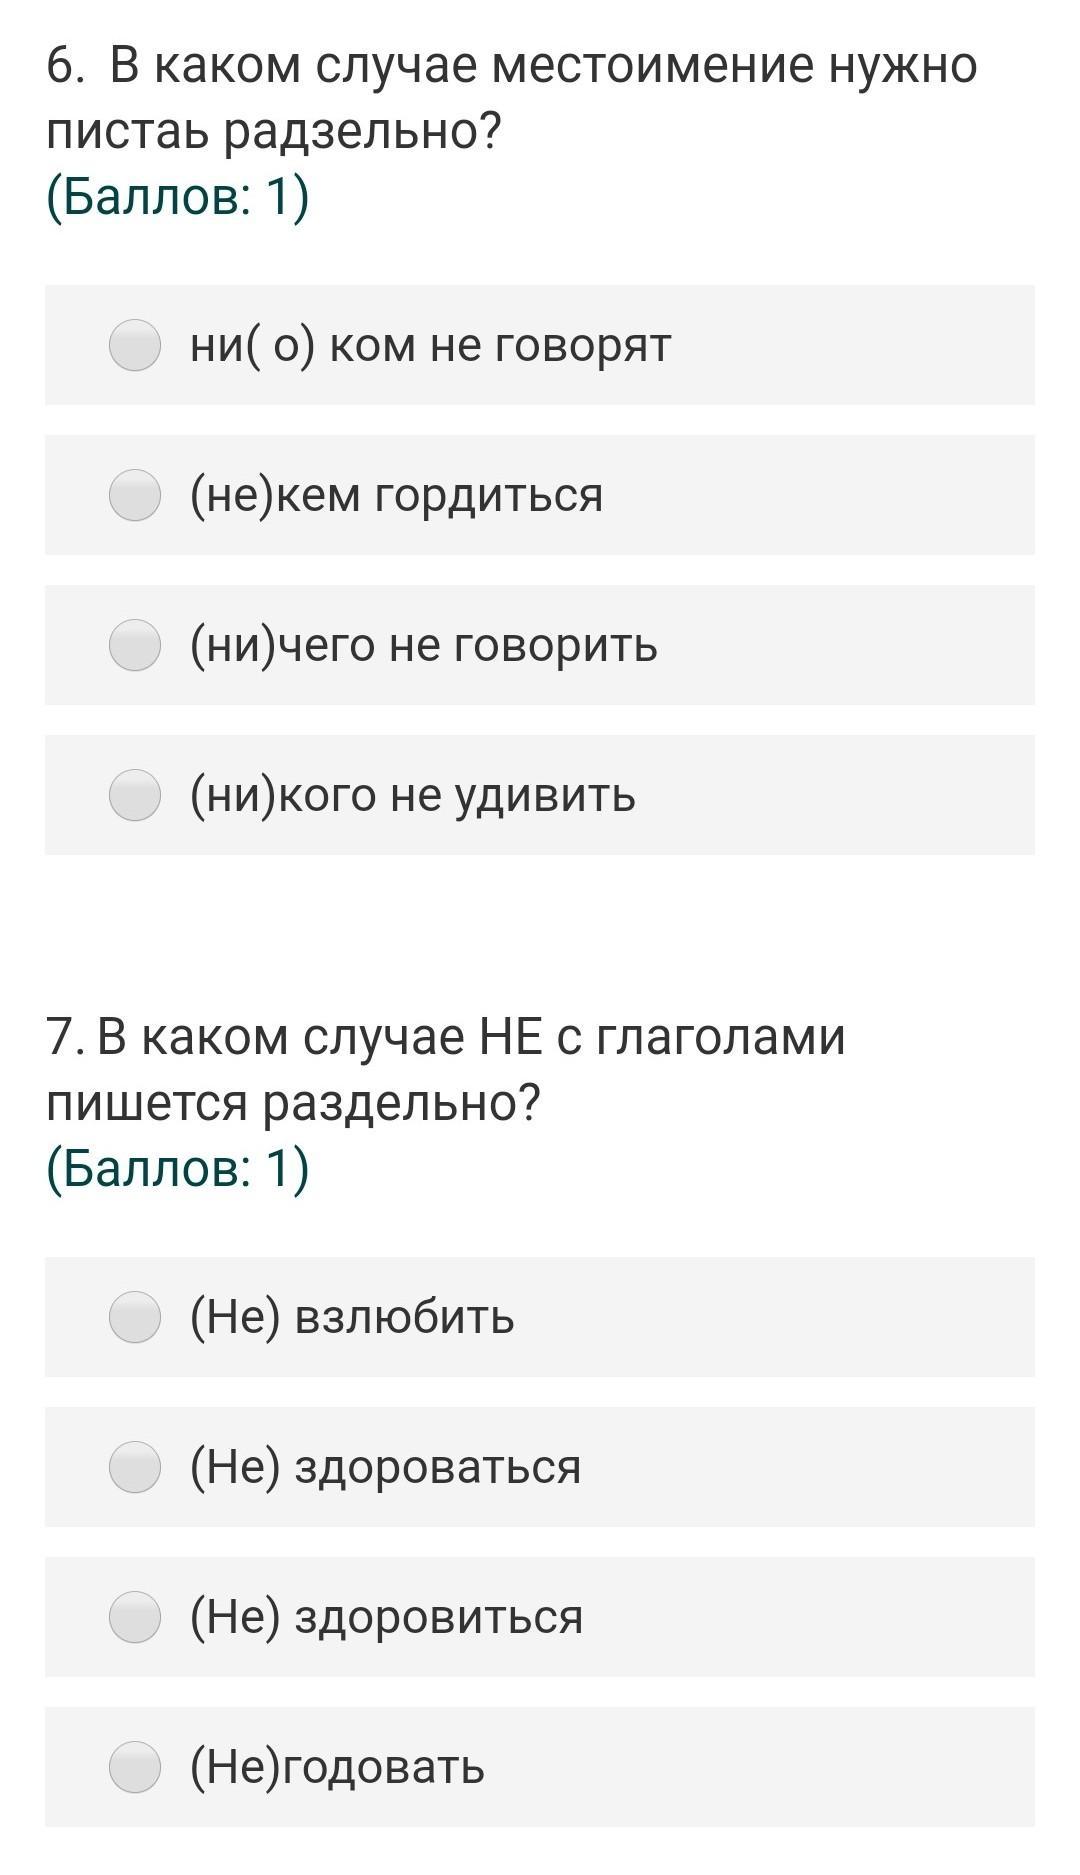Select radio button for '(Не) взлюбить'
Image resolution: width=1080 pixels, height=1875 pixels.
click(135, 1317)
